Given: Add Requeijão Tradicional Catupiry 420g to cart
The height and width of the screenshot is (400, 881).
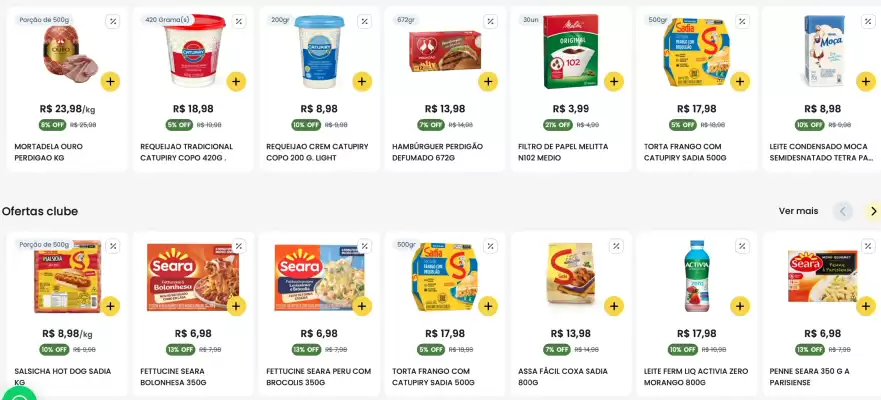Looking at the screenshot, I should click(x=236, y=81).
